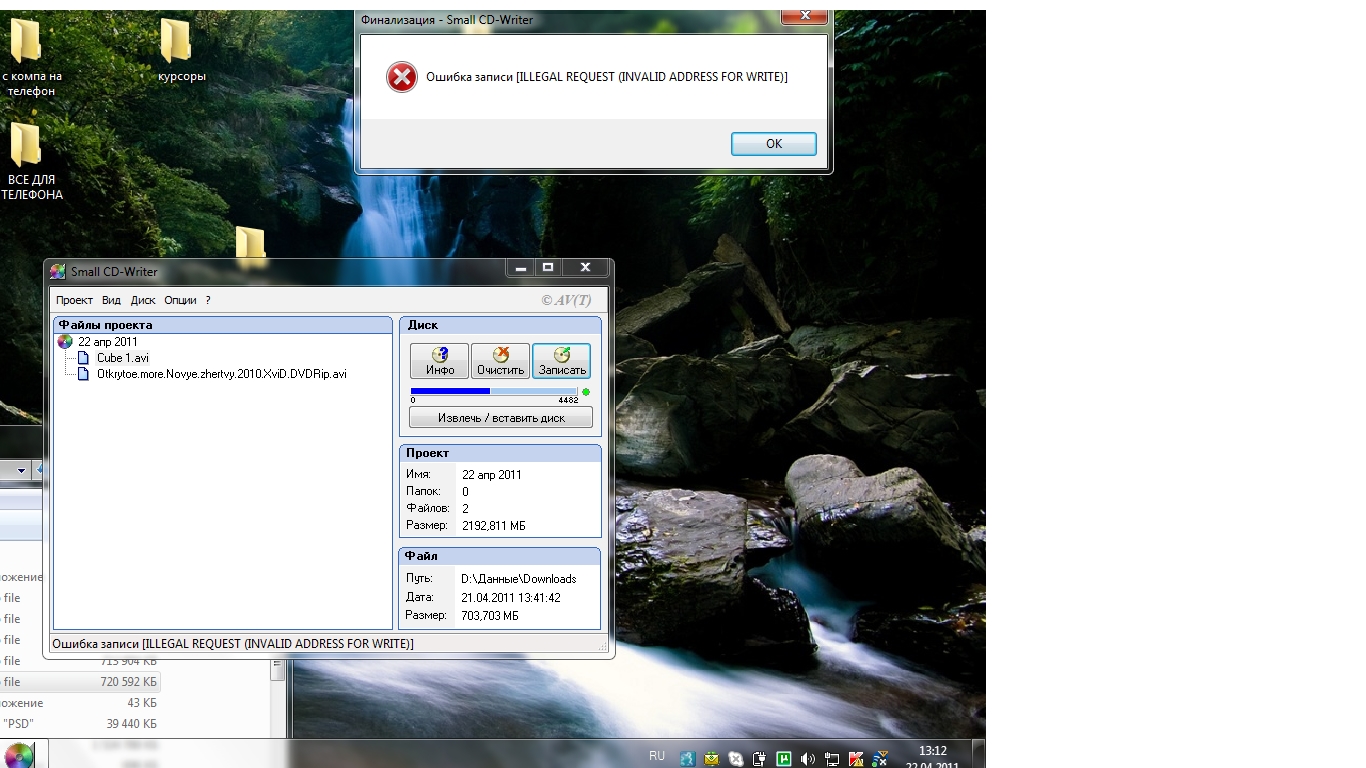Click Извлечь / вставить диск button
1366x768 pixels.
point(501,417)
